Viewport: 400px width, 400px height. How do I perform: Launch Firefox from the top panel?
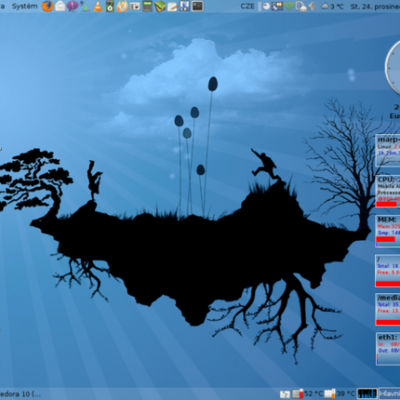click(x=48, y=6)
